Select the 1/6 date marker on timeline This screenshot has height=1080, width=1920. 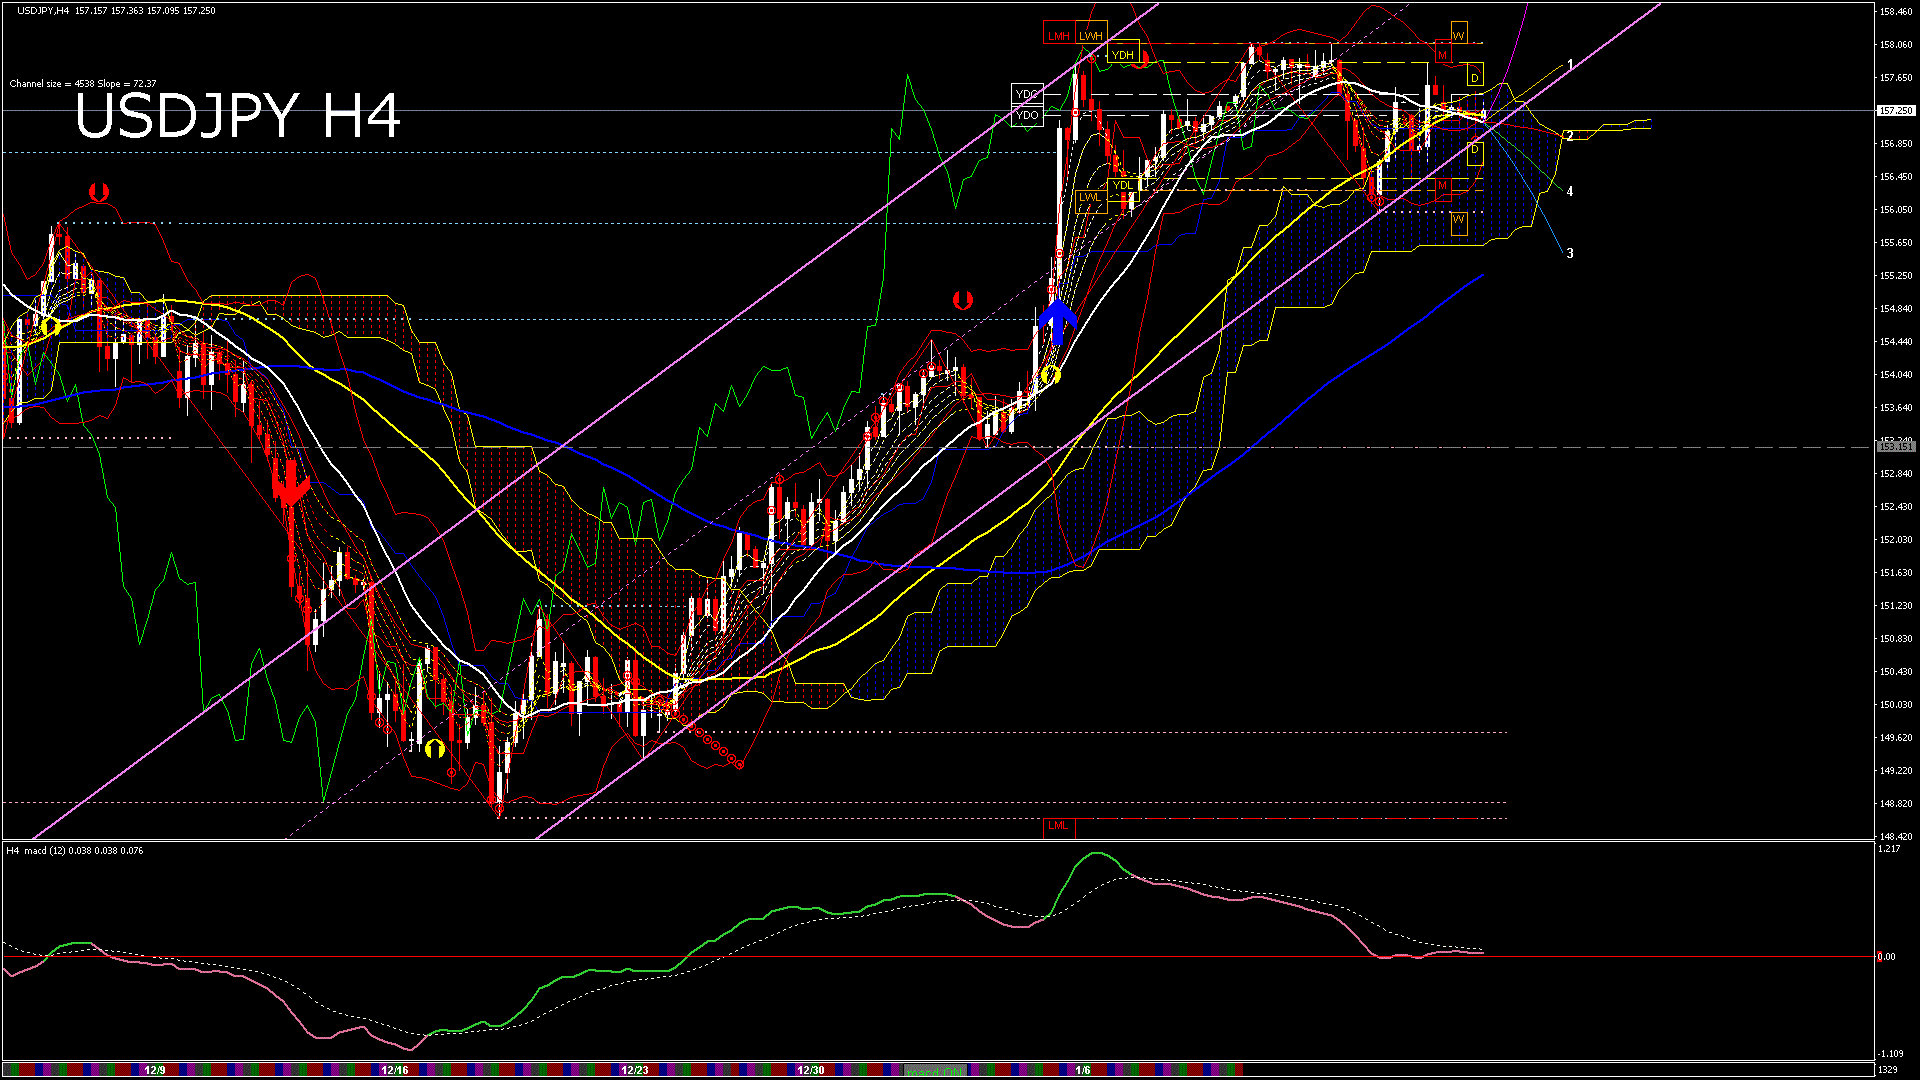tap(1083, 1070)
